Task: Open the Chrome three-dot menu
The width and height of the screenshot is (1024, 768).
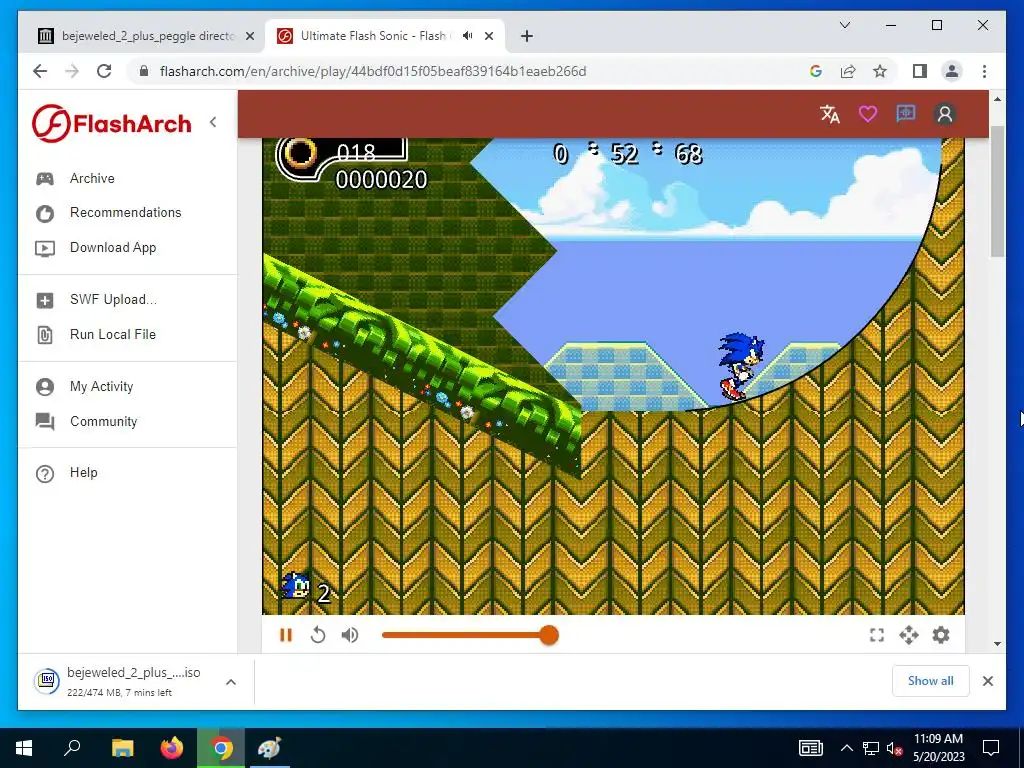Action: tap(984, 71)
